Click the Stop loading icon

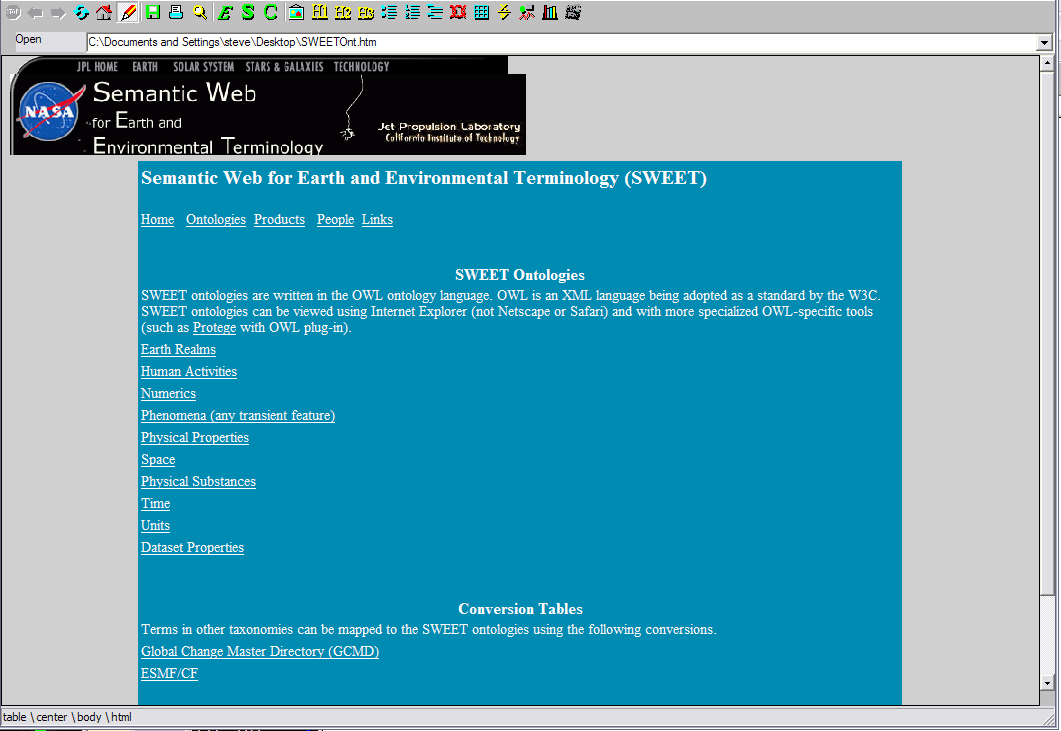(x=14, y=12)
